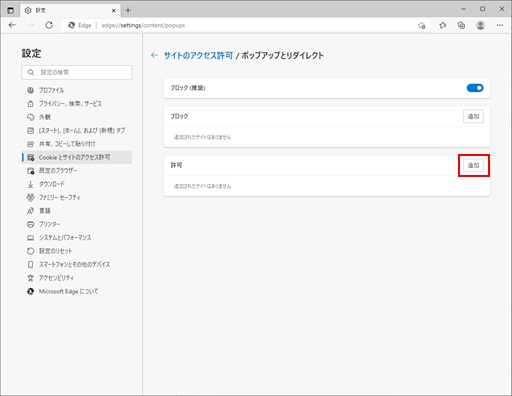
Task: Open プロファイル settings section
Action: [77, 90]
